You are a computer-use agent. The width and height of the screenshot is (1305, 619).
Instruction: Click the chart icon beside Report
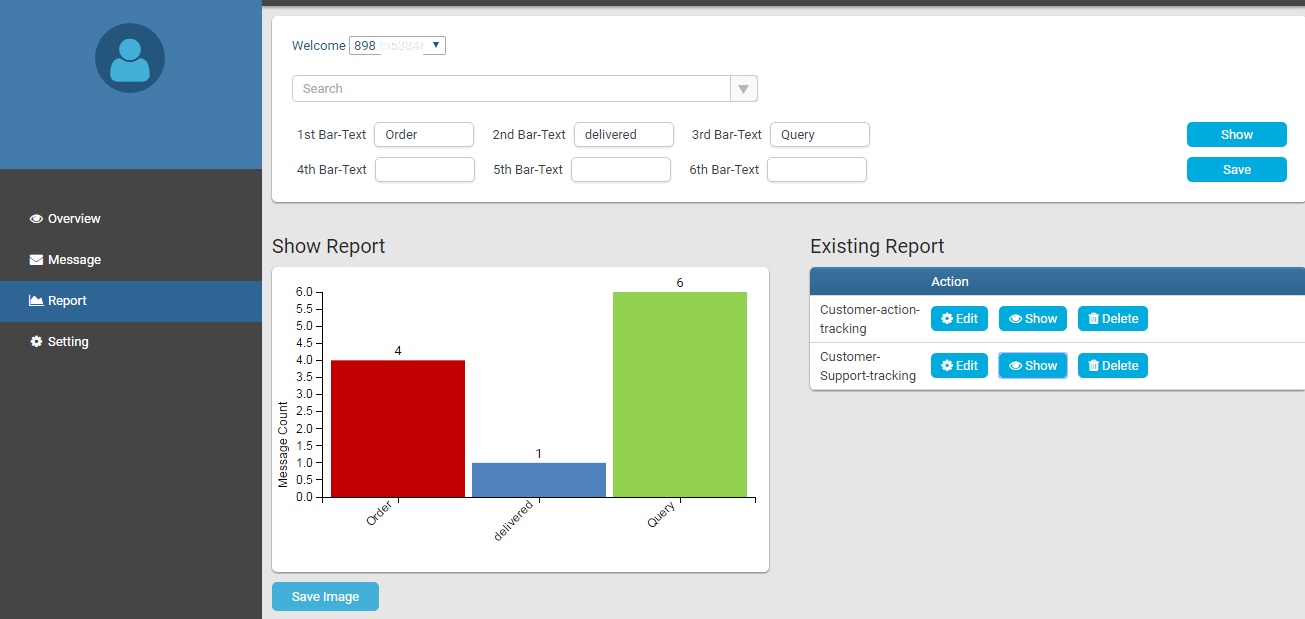pos(37,301)
